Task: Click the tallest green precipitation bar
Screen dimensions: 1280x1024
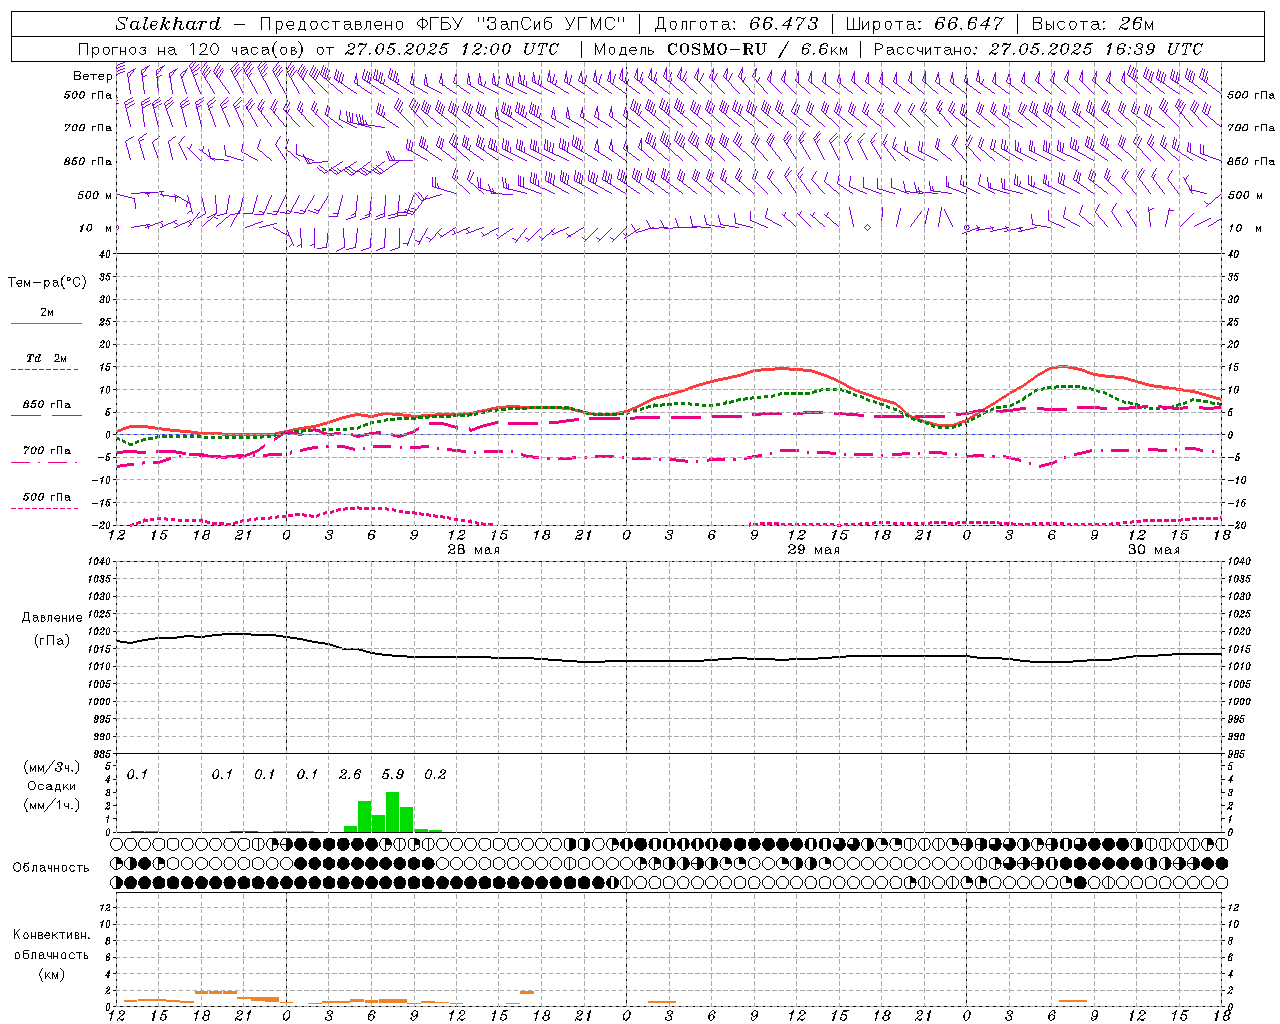Action: click(393, 812)
